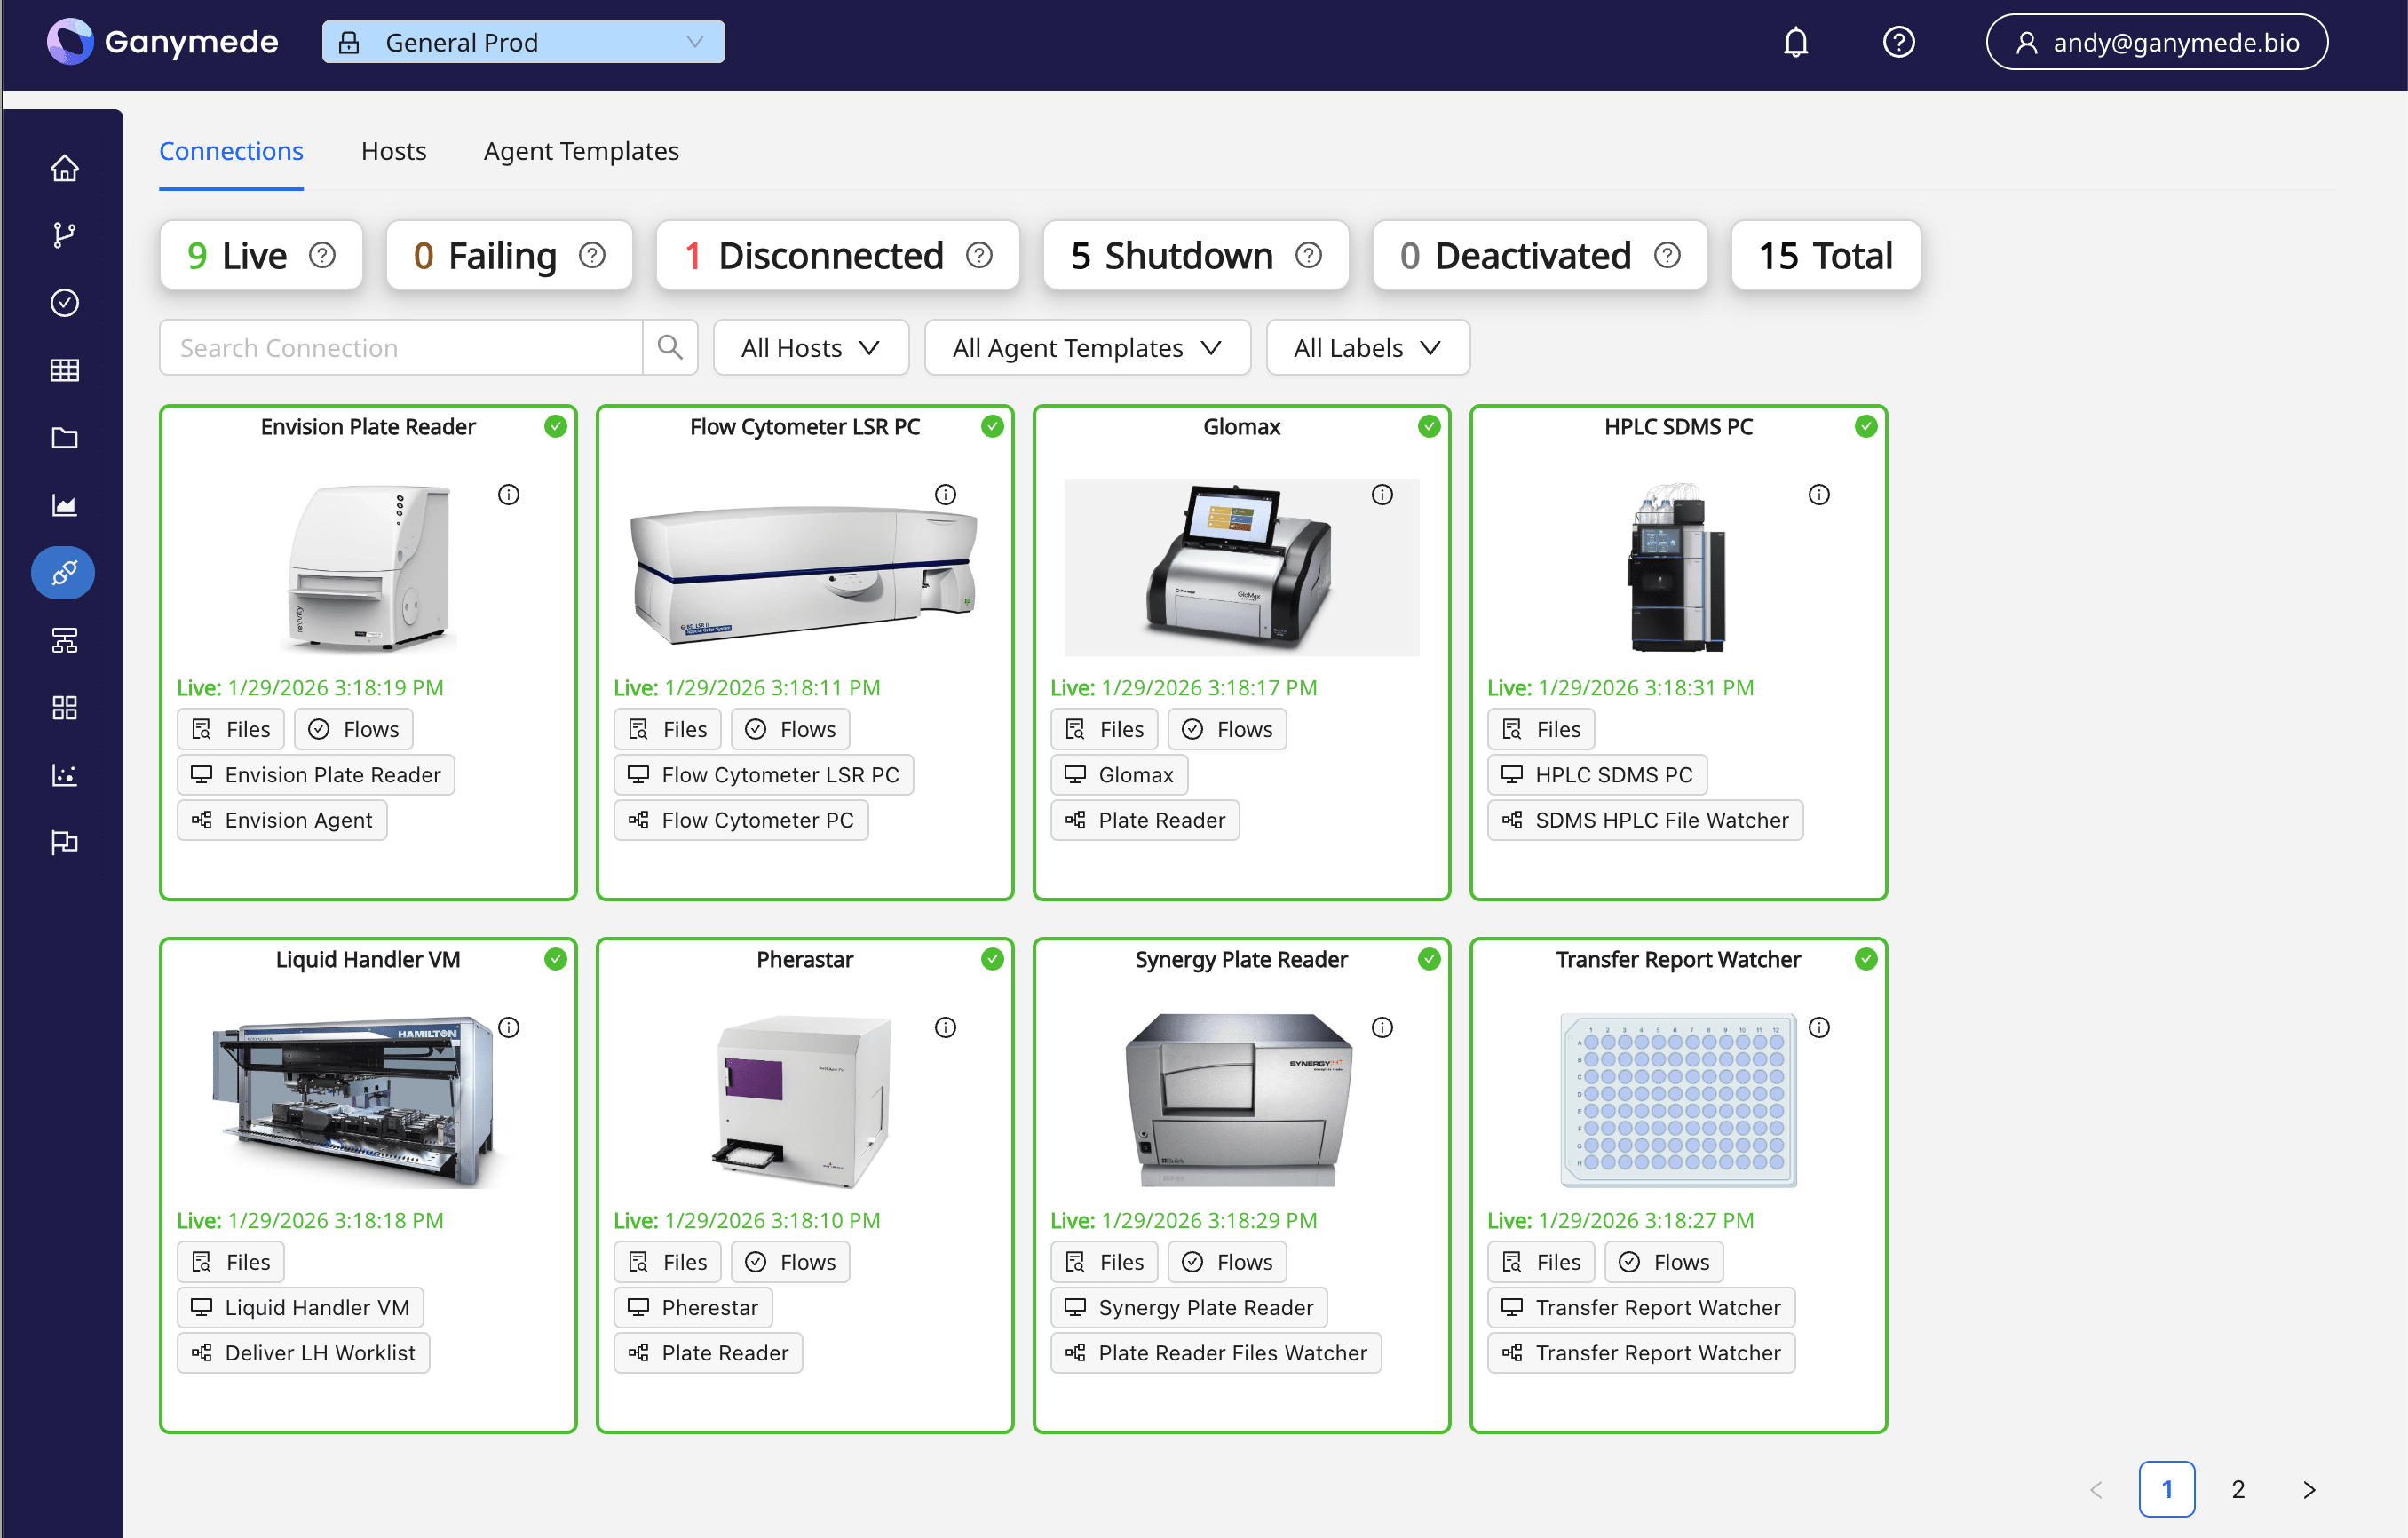Click the Search Connection input field
2408x1538 pixels.
(400, 347)
